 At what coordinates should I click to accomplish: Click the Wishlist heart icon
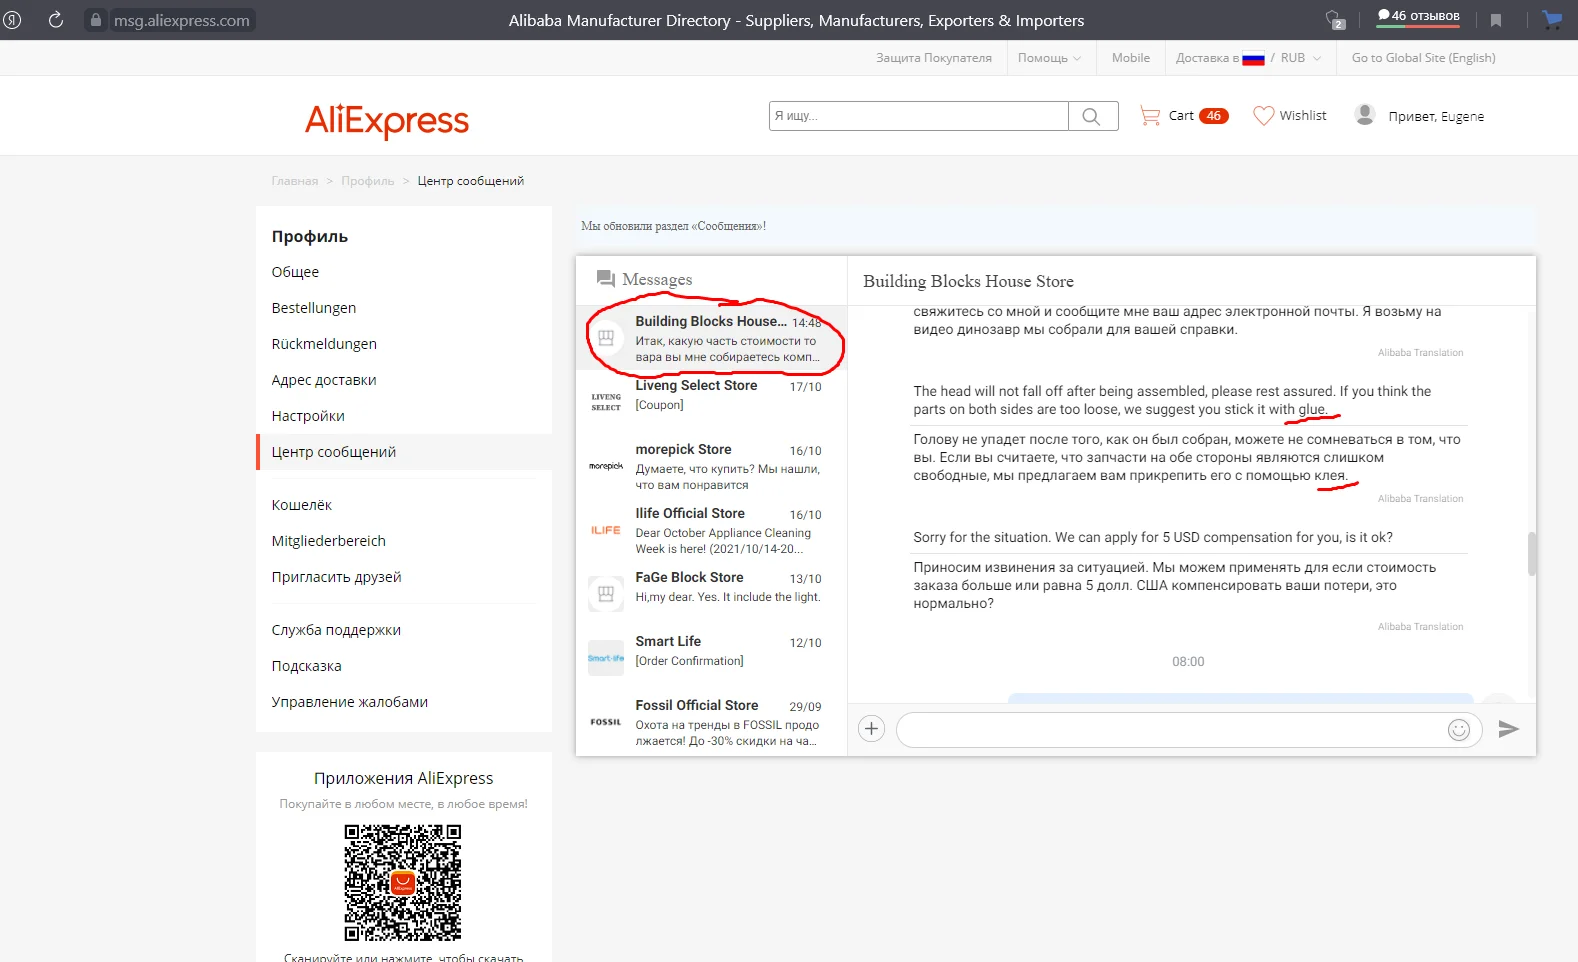1264,116
